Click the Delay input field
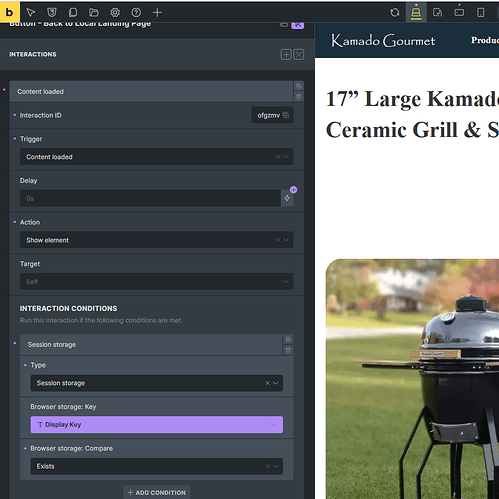The width and height of the screenshot is (499, 499). 150,198
